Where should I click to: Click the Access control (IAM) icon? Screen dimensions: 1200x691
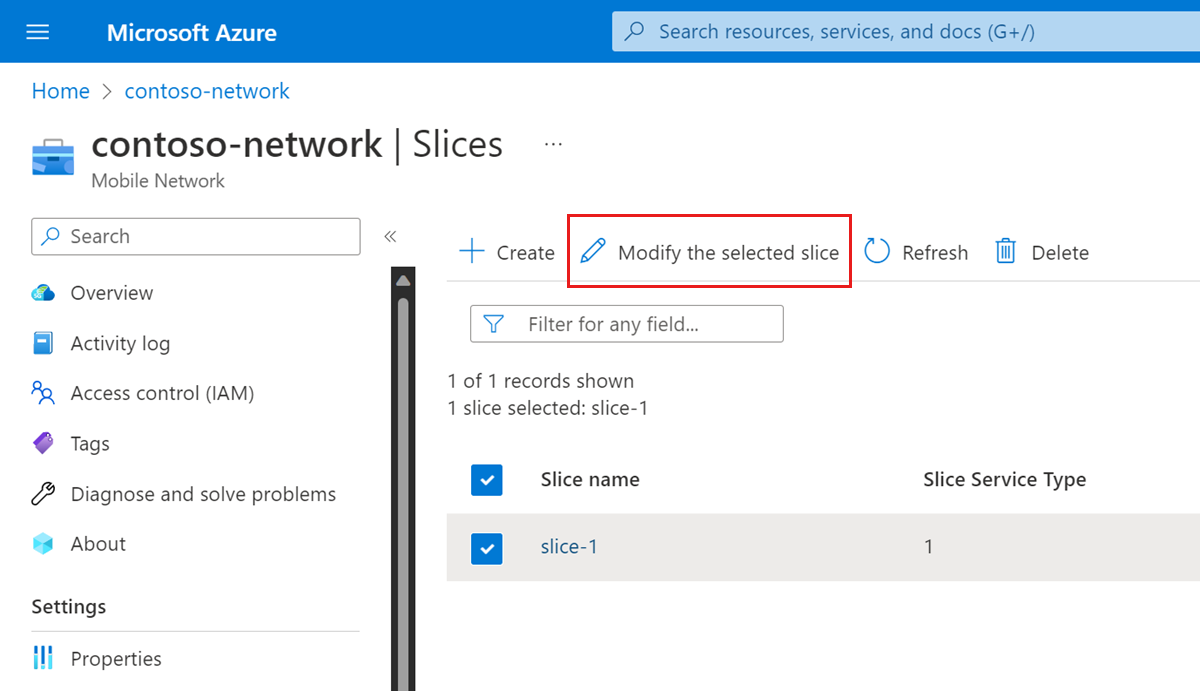tap(44, 393)
